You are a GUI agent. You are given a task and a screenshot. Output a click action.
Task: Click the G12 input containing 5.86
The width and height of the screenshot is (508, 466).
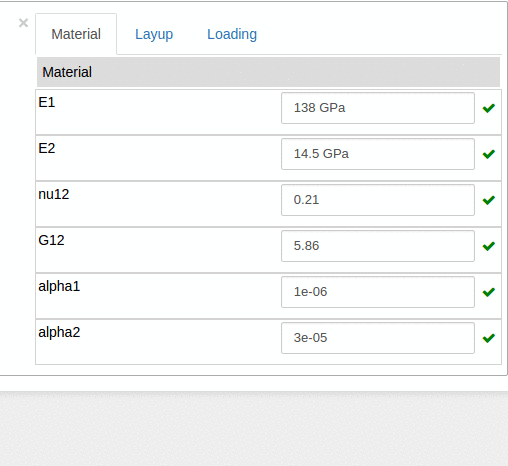click(378, 246)
